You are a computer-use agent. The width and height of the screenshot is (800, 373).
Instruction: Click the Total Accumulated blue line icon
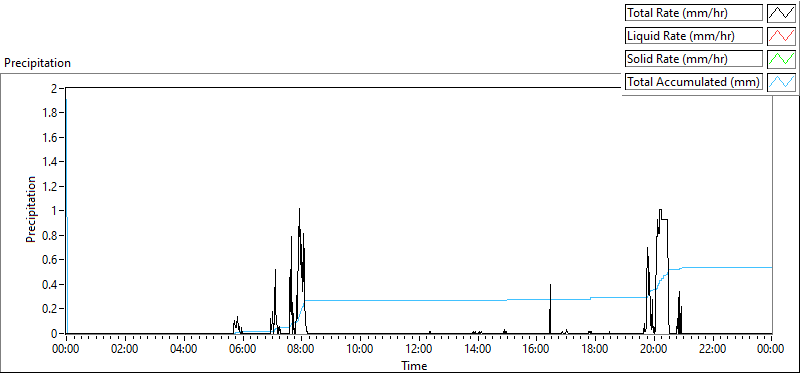(x=782, y=81)
